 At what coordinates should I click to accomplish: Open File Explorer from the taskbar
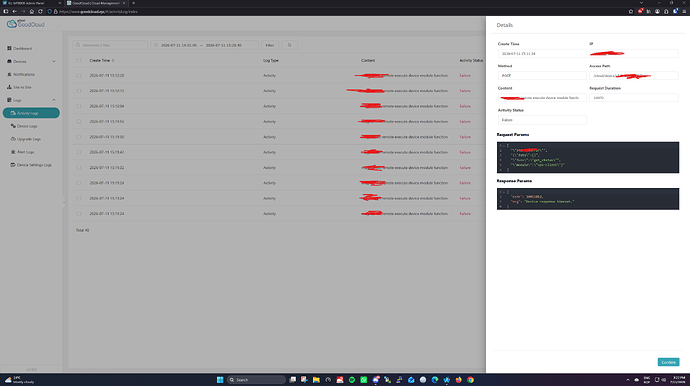(316, 379)
